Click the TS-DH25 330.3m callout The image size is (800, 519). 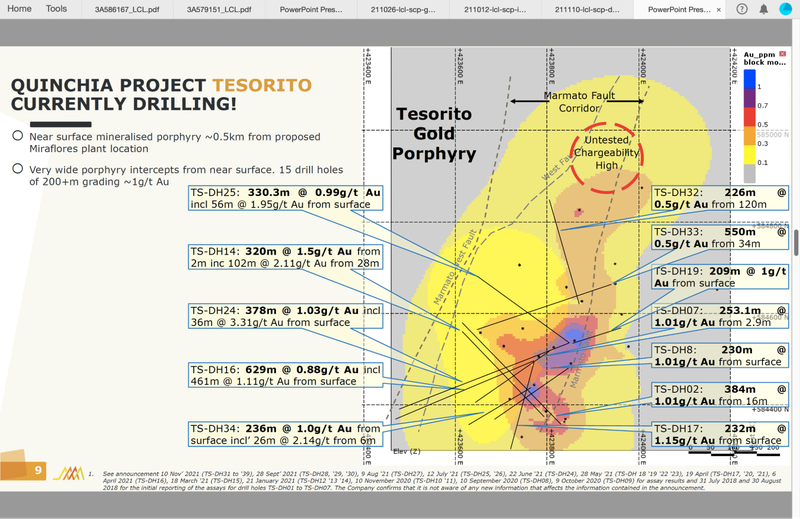click(286, 199)
